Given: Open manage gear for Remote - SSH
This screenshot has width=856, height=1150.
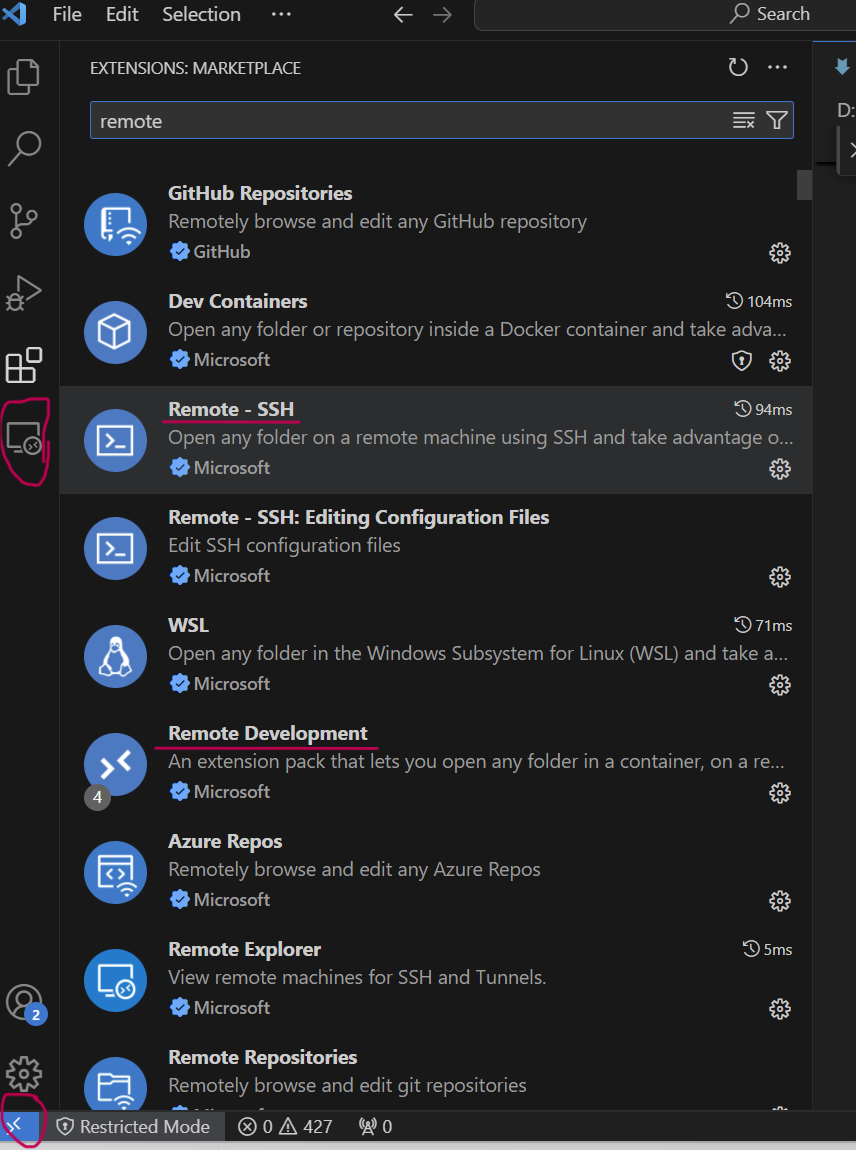Looking at the screenshot, I should 780,469.
